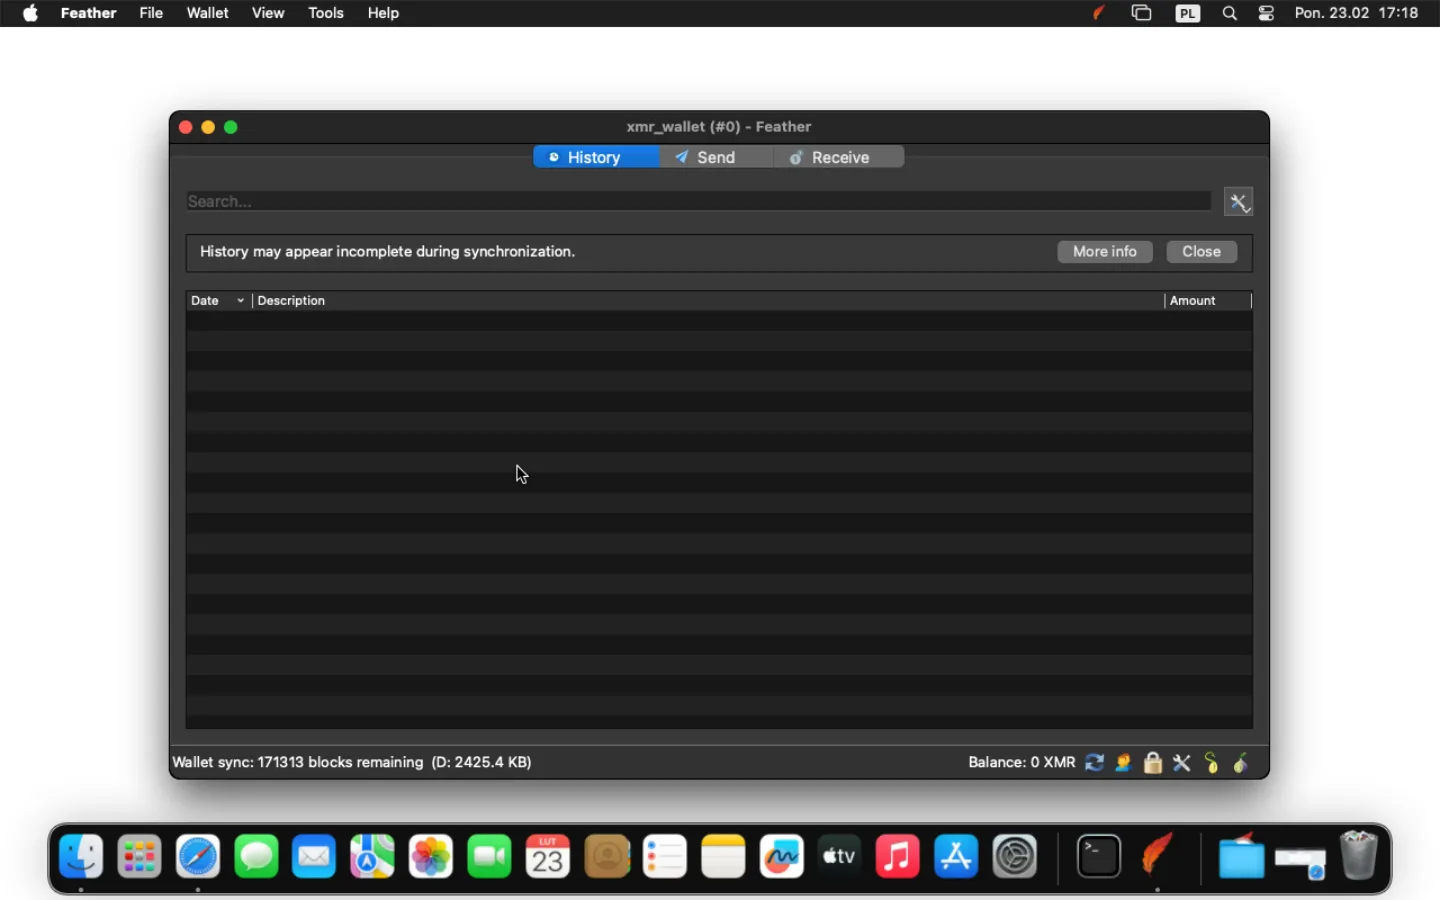Open Finder from the Dock
Viewport: 1440px width, 900px height.
pyautogui.click(x=81, y=857)
